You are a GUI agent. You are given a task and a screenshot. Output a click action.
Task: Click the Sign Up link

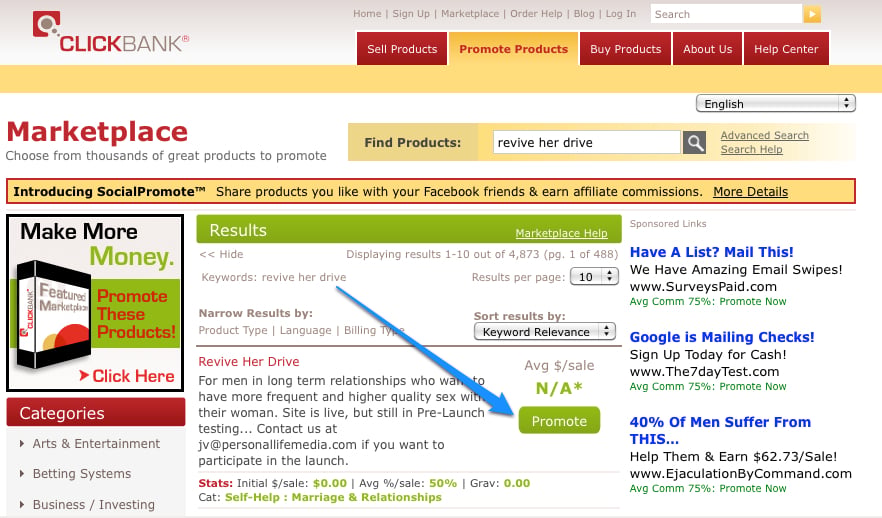[411, 13]
